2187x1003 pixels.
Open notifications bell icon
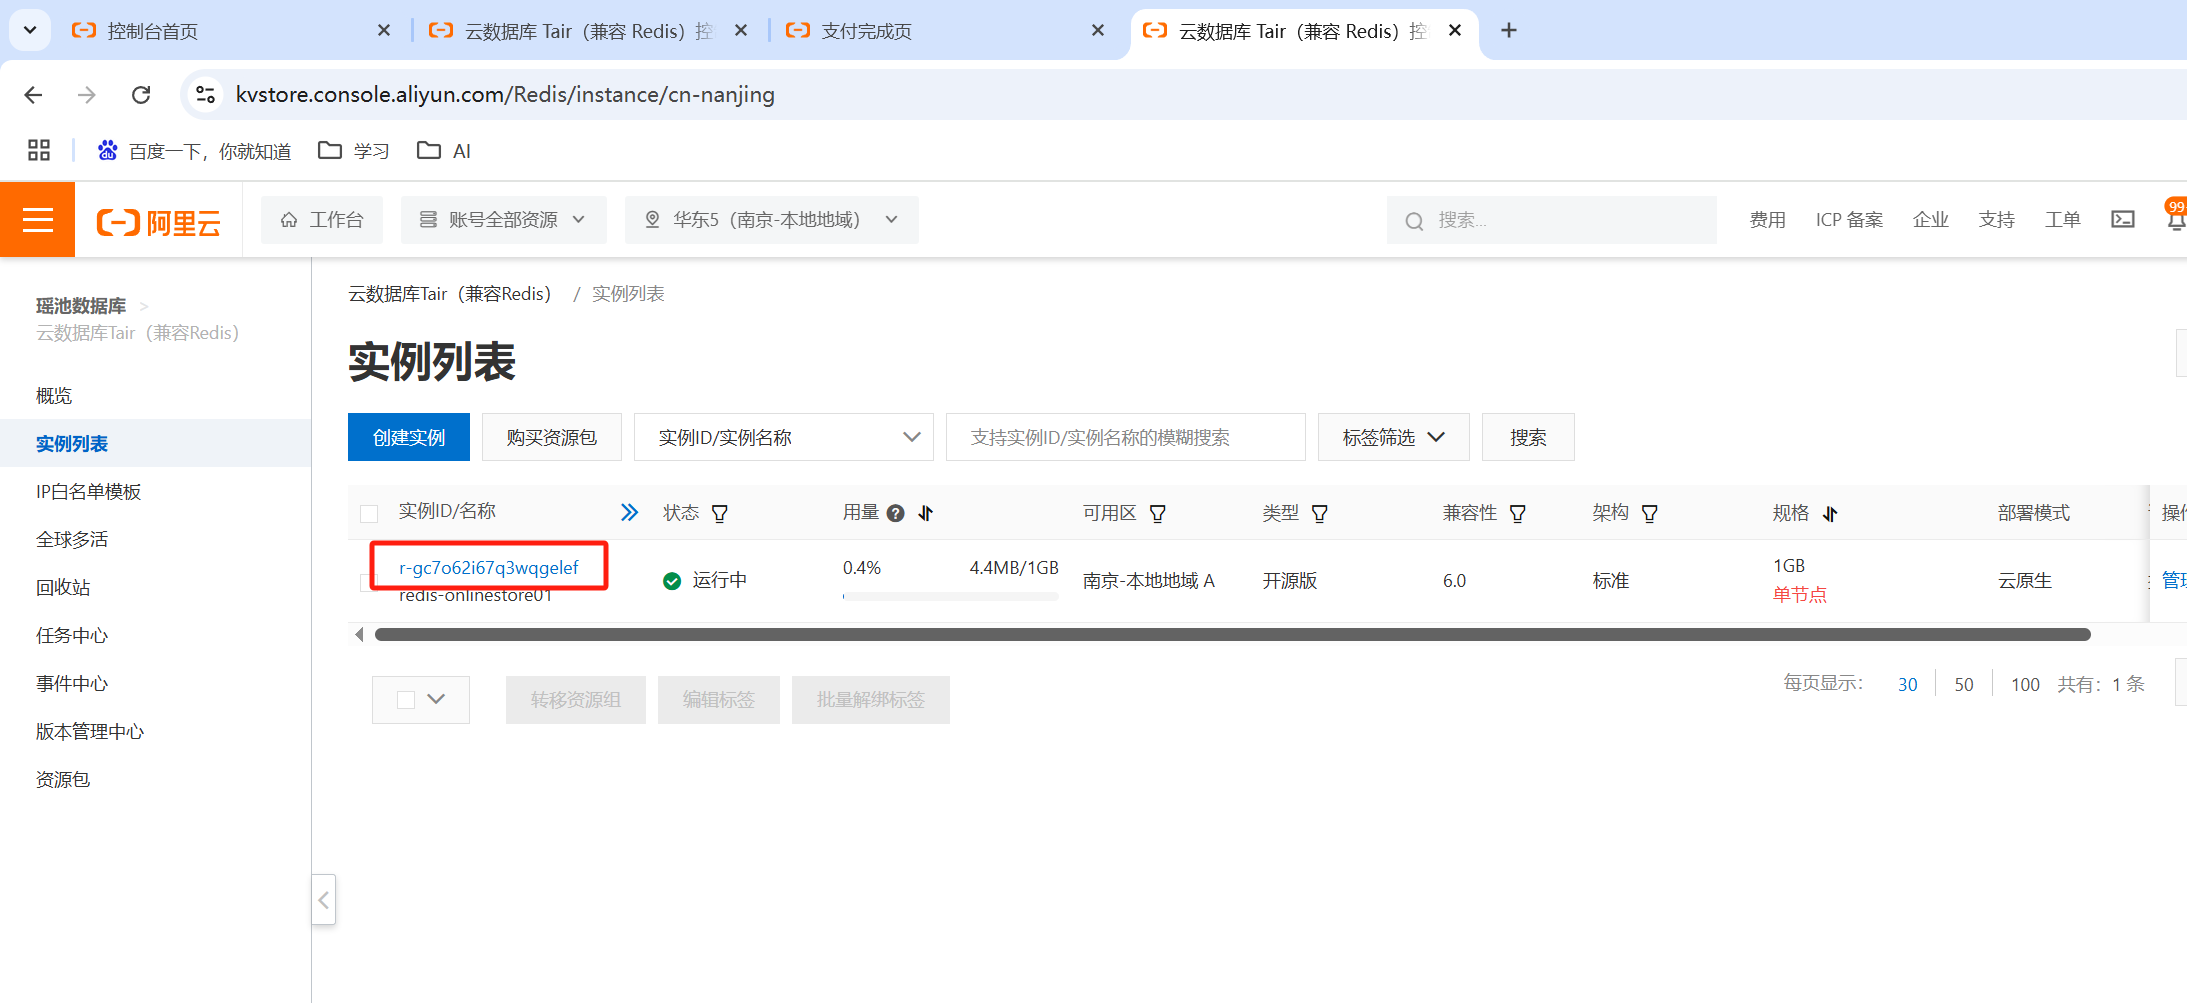[2176, 219]
